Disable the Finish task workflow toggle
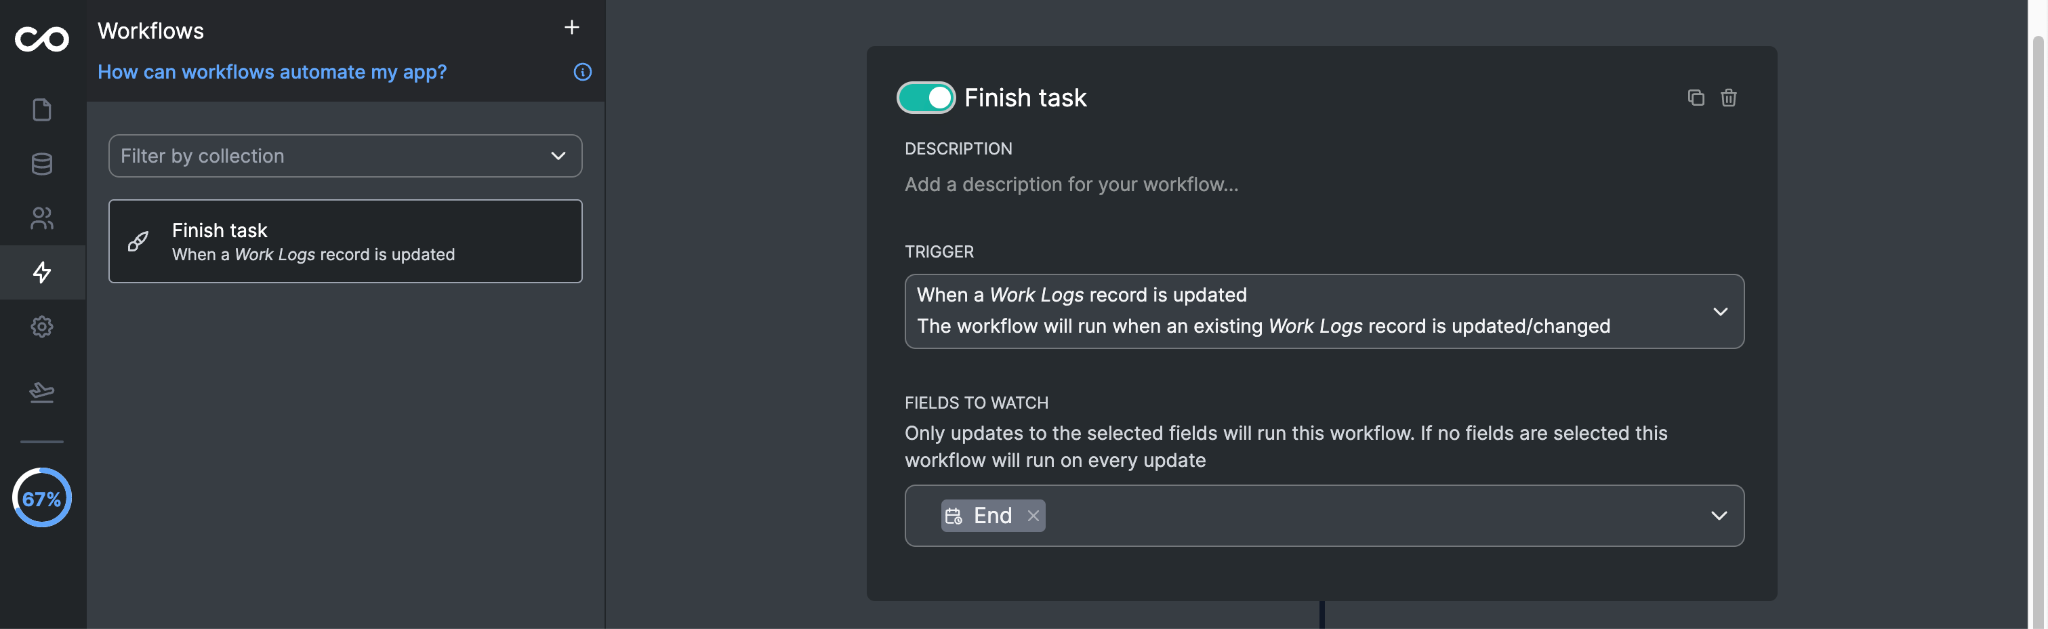The image size is (2048, 629). pyautogui.click(x=925, y=98)
